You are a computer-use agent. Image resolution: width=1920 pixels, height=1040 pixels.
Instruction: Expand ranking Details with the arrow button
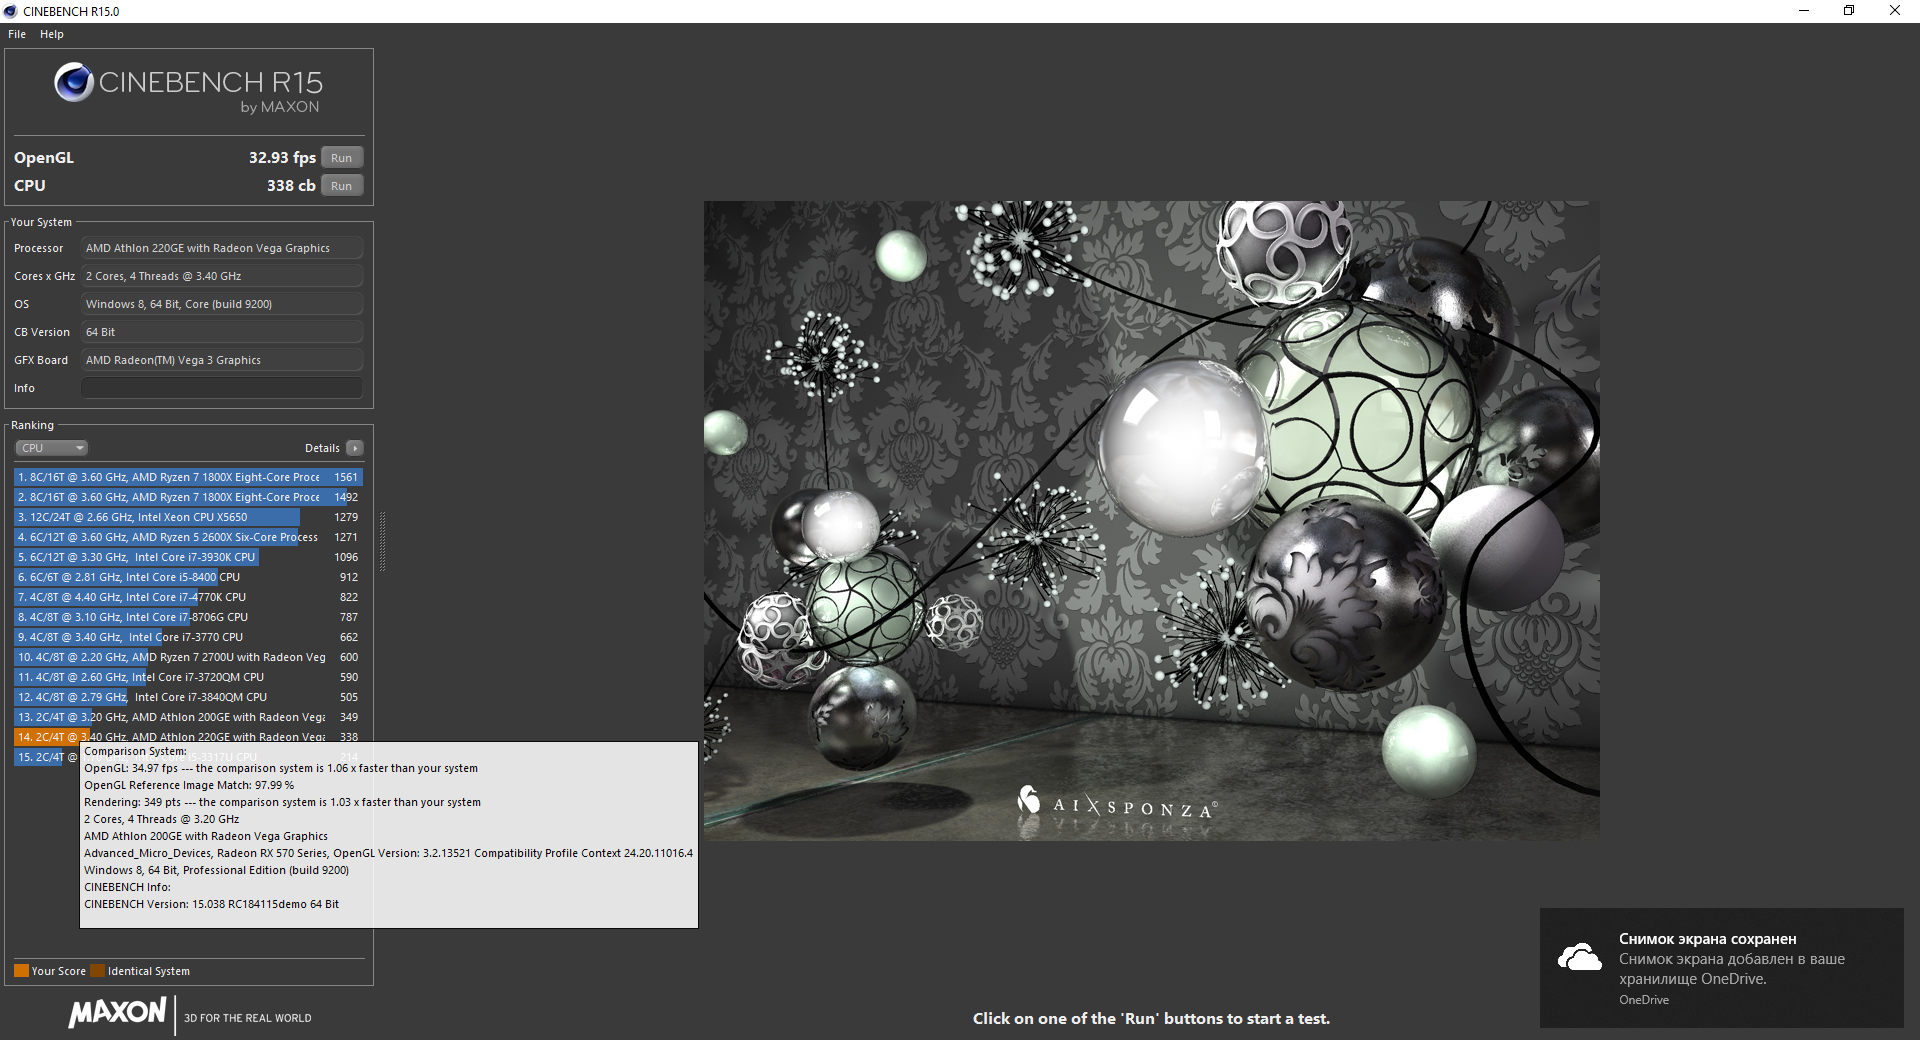[x=355, y=448]
